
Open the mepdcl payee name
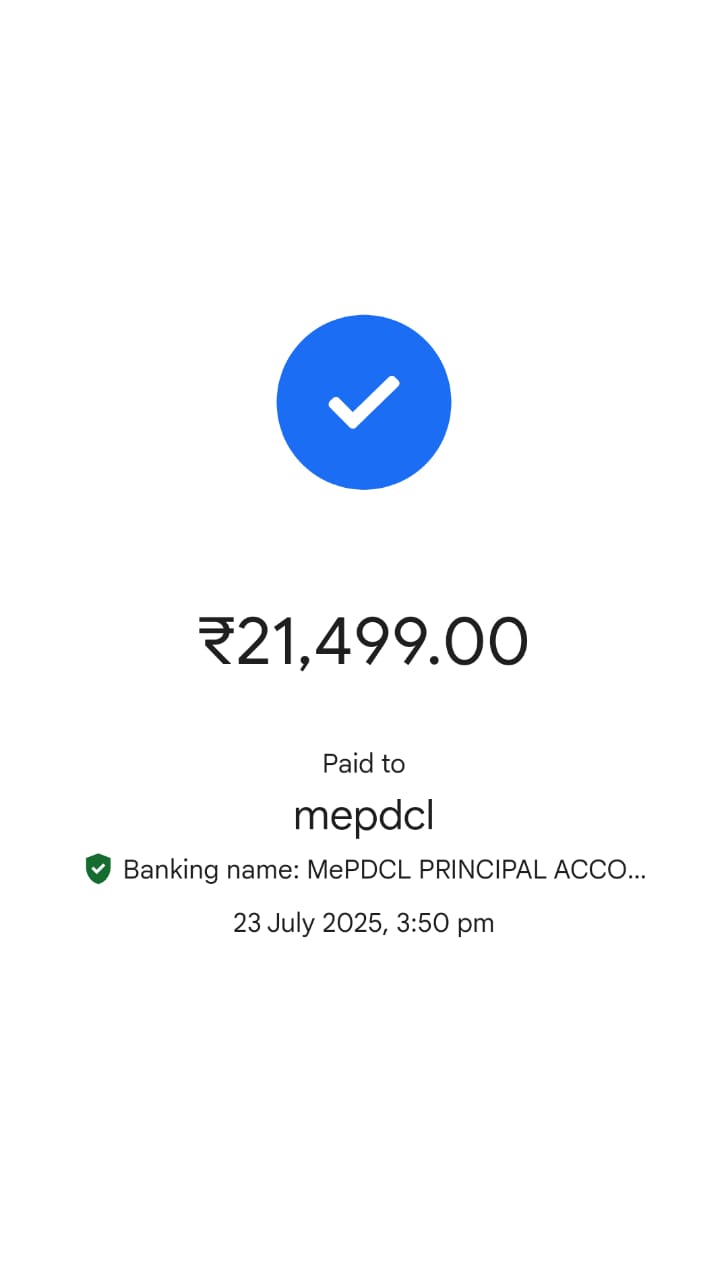364,817
